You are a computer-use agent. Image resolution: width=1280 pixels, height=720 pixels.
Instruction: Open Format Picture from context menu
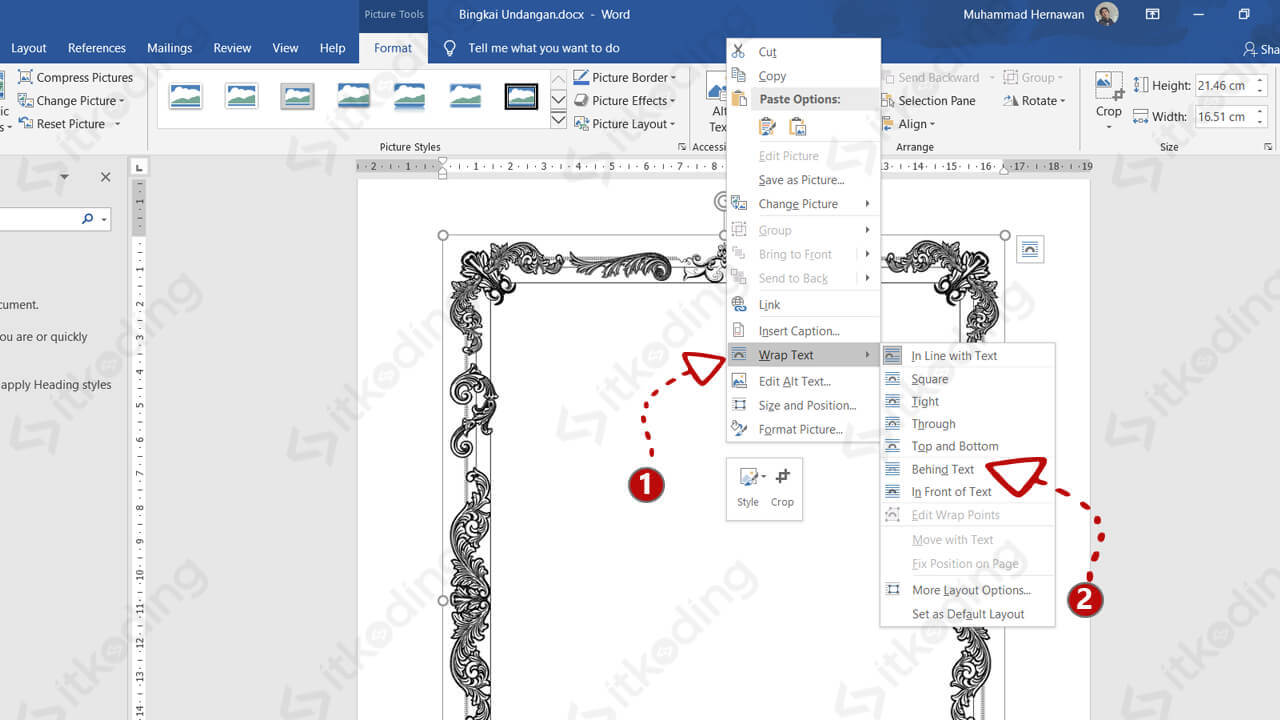(804, 429)
